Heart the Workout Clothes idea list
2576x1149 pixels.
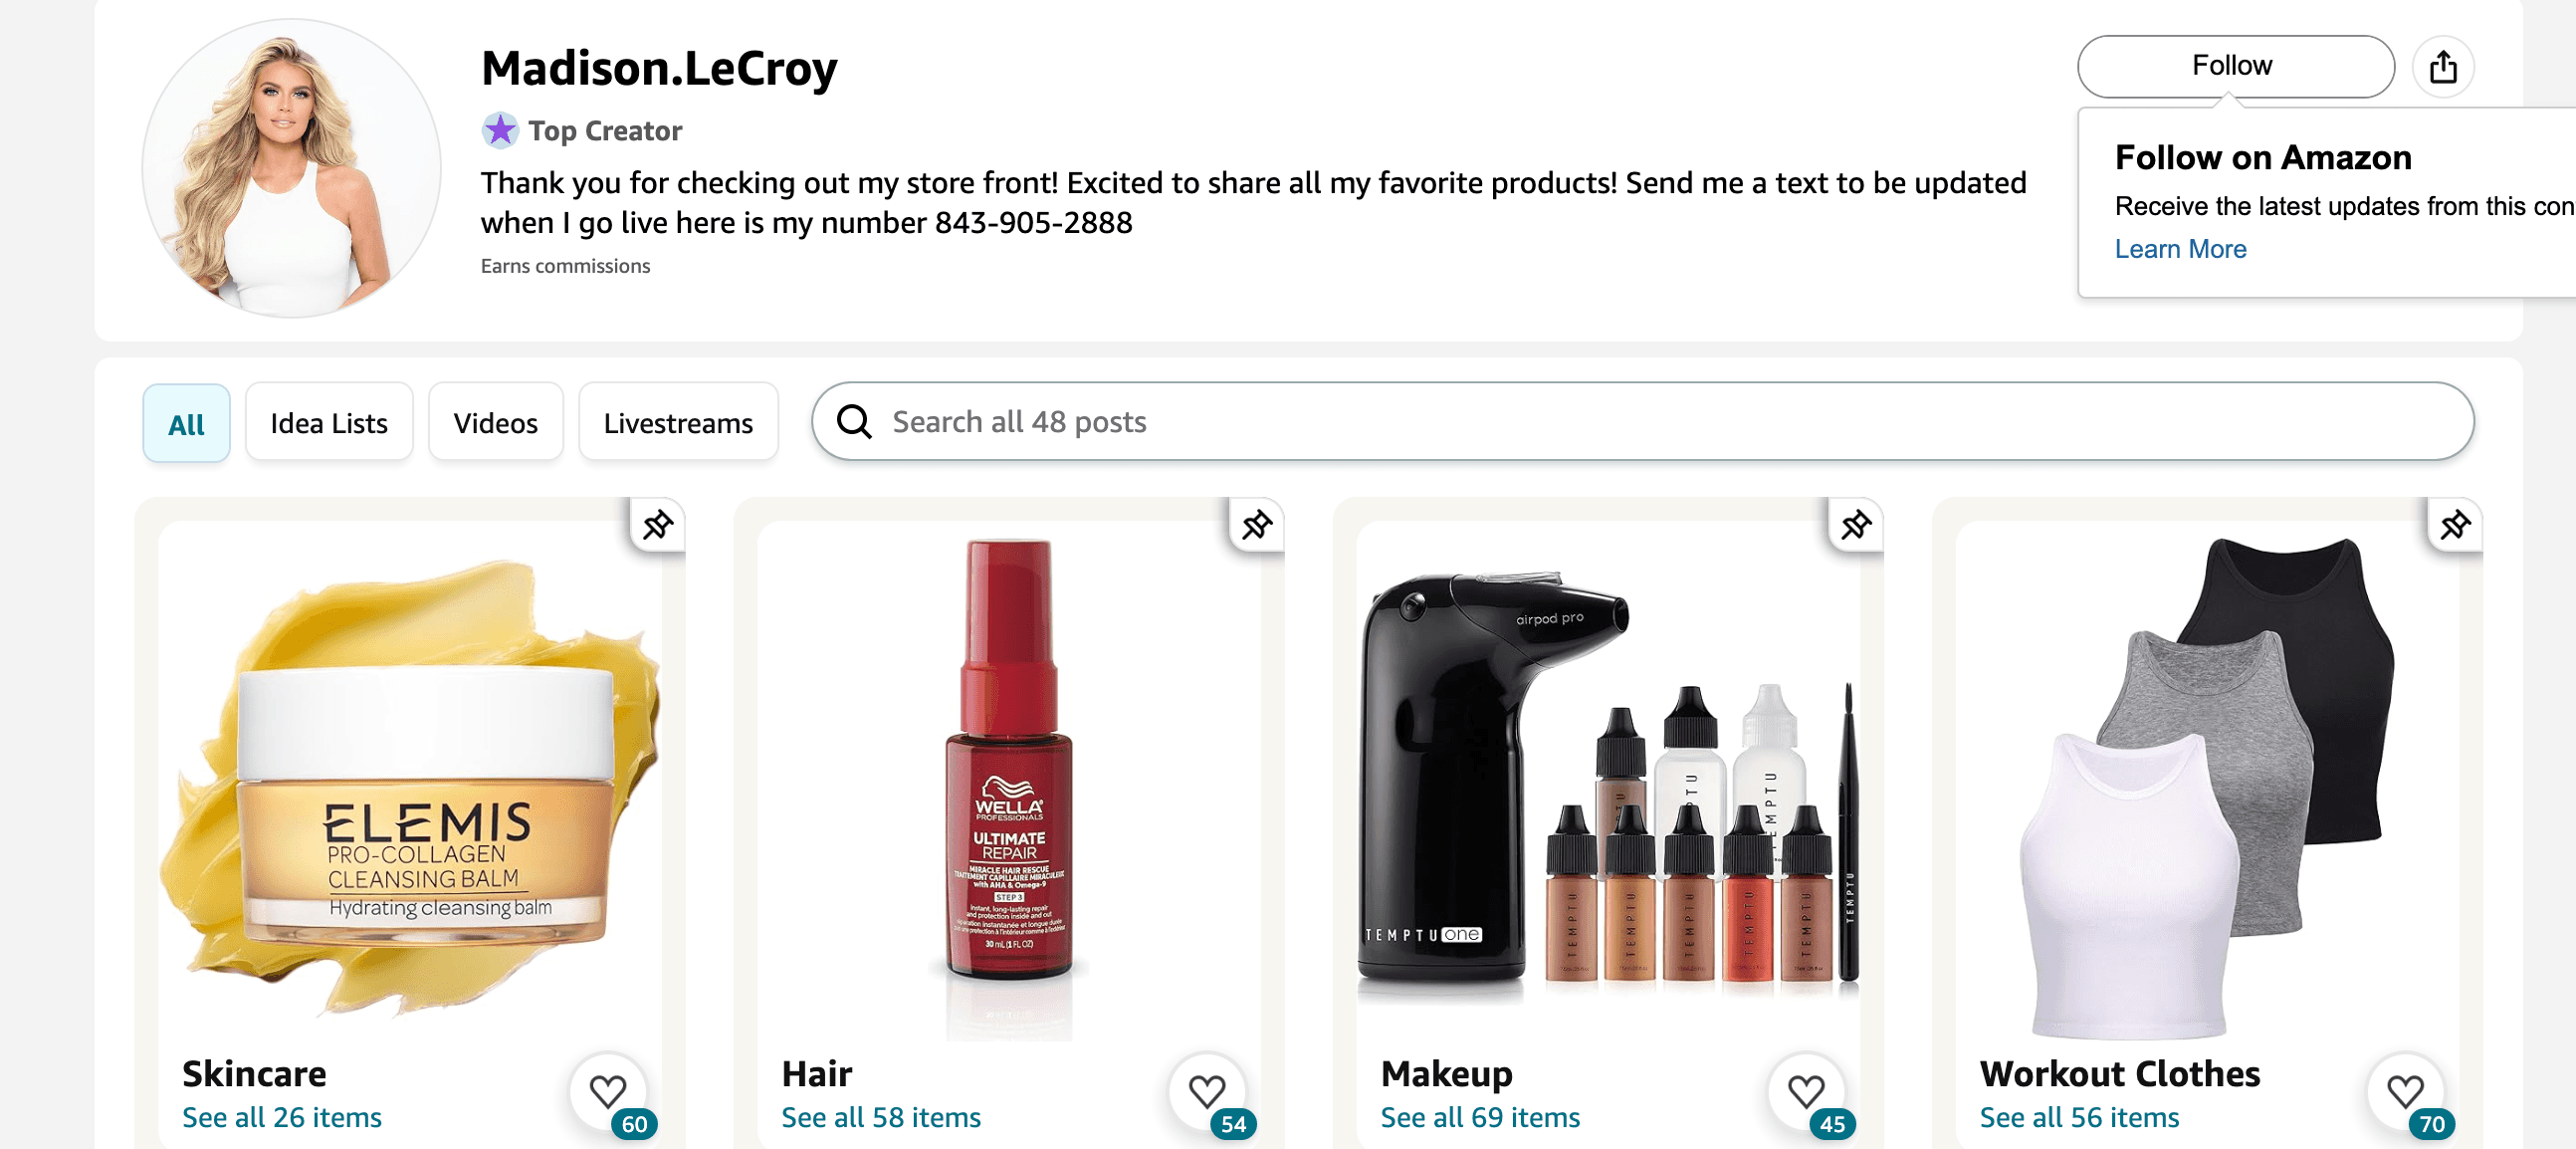(2406, 1091)
